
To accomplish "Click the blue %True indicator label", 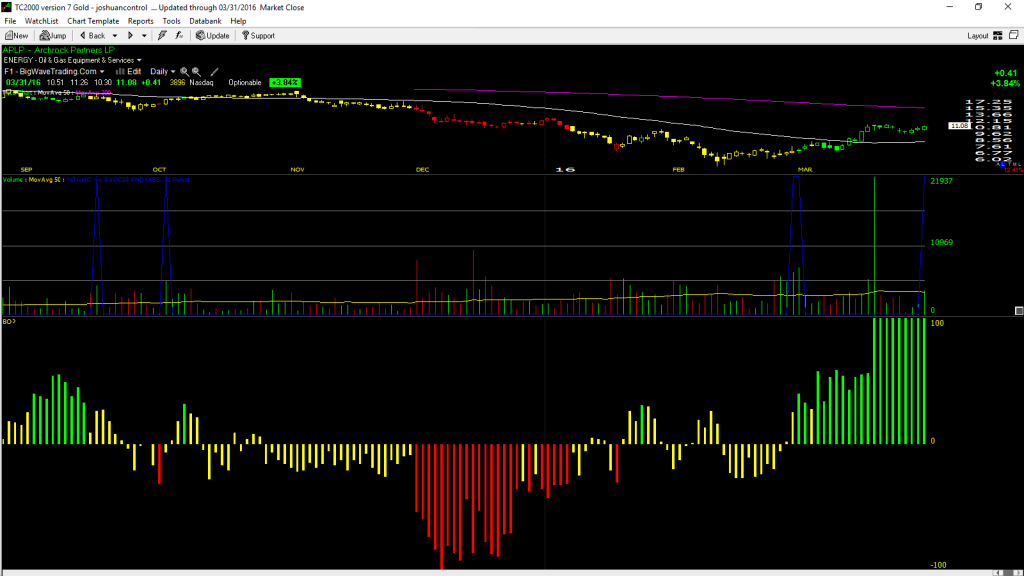I will tap(128, 180).
